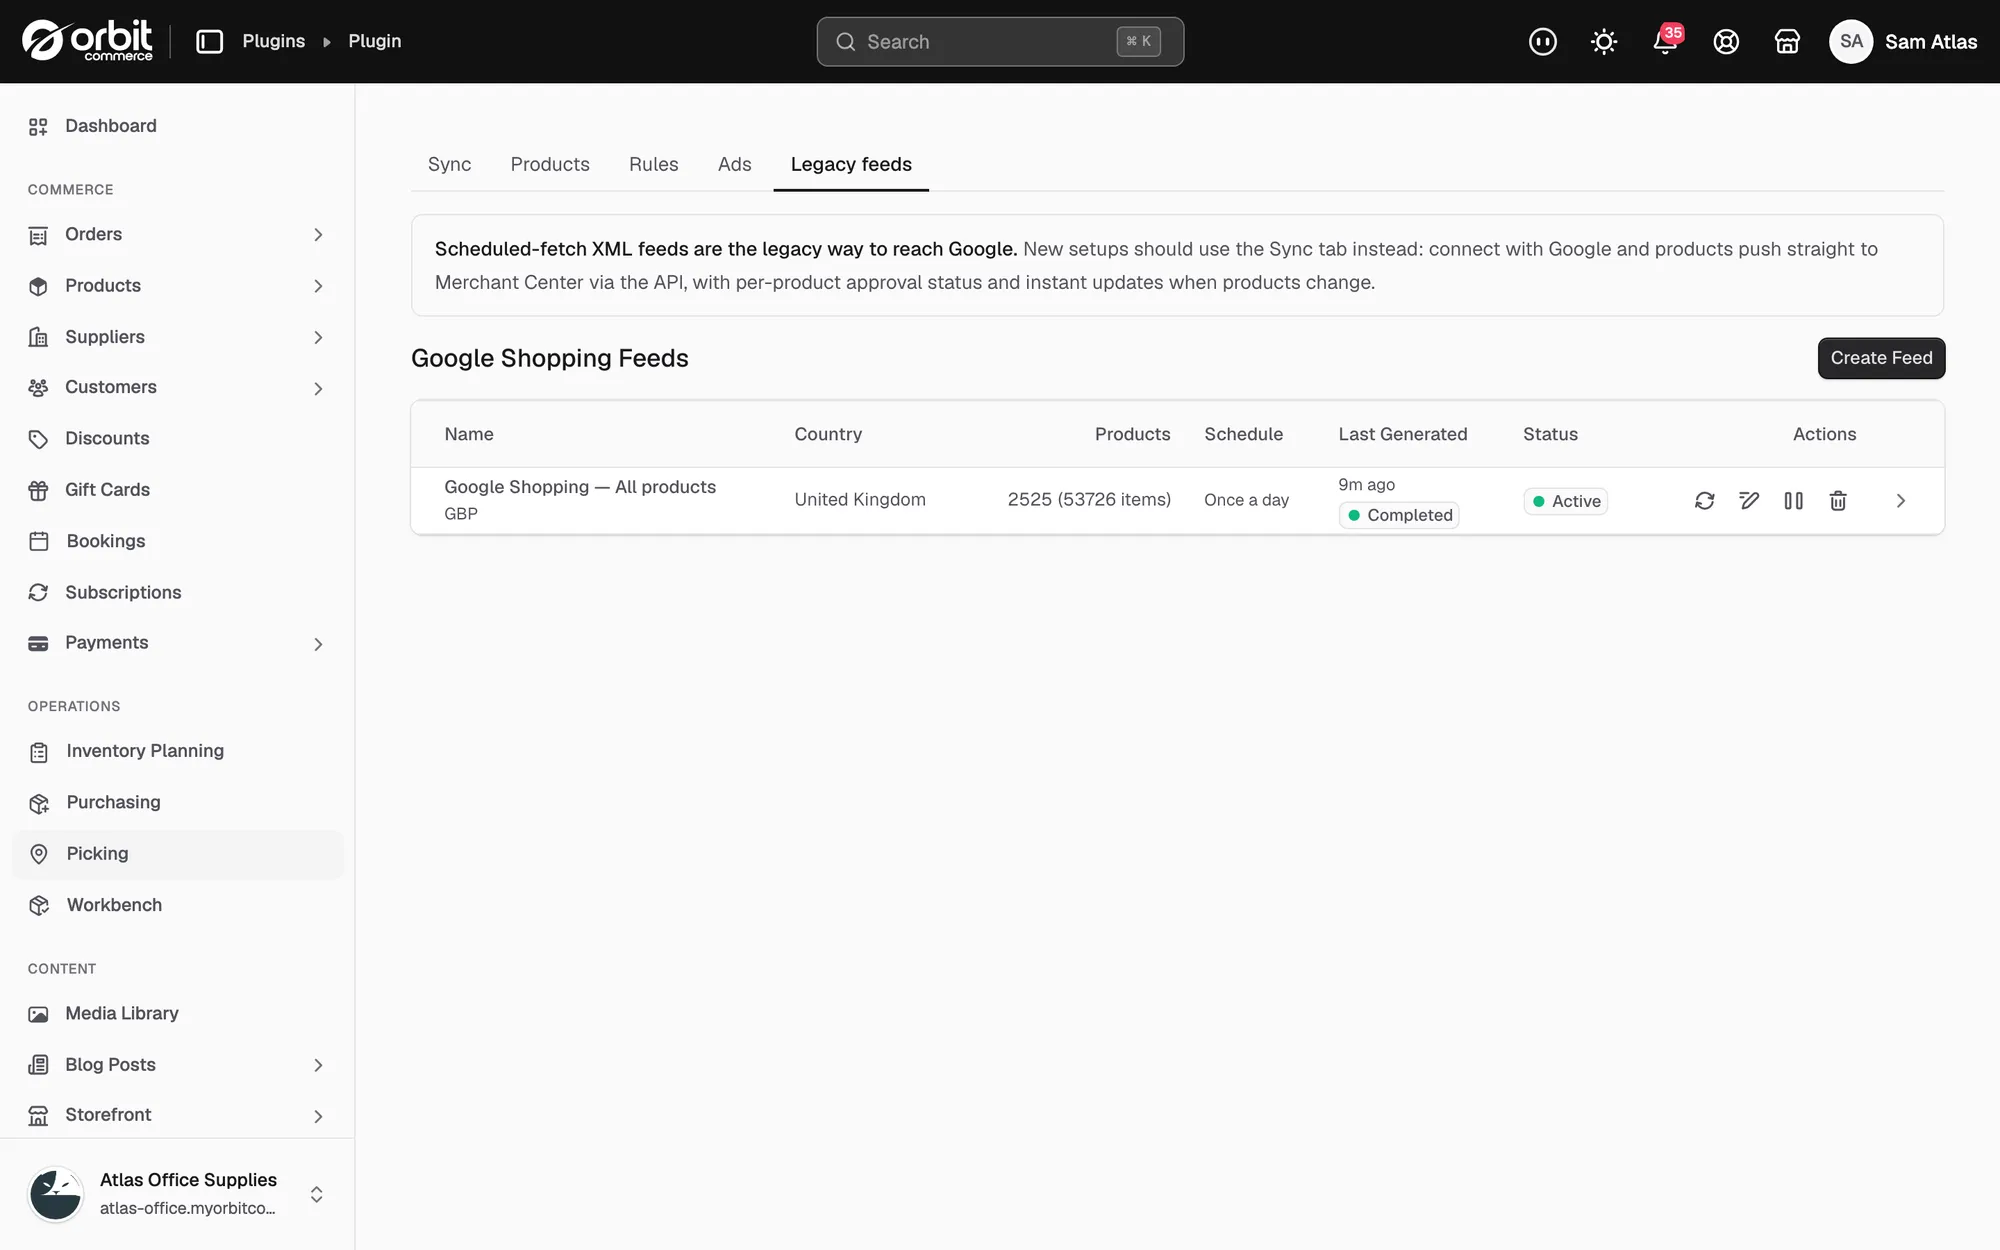Click the pause-circle icon in top bar
The image size is (2000, 1250).
click(1543, 41)
